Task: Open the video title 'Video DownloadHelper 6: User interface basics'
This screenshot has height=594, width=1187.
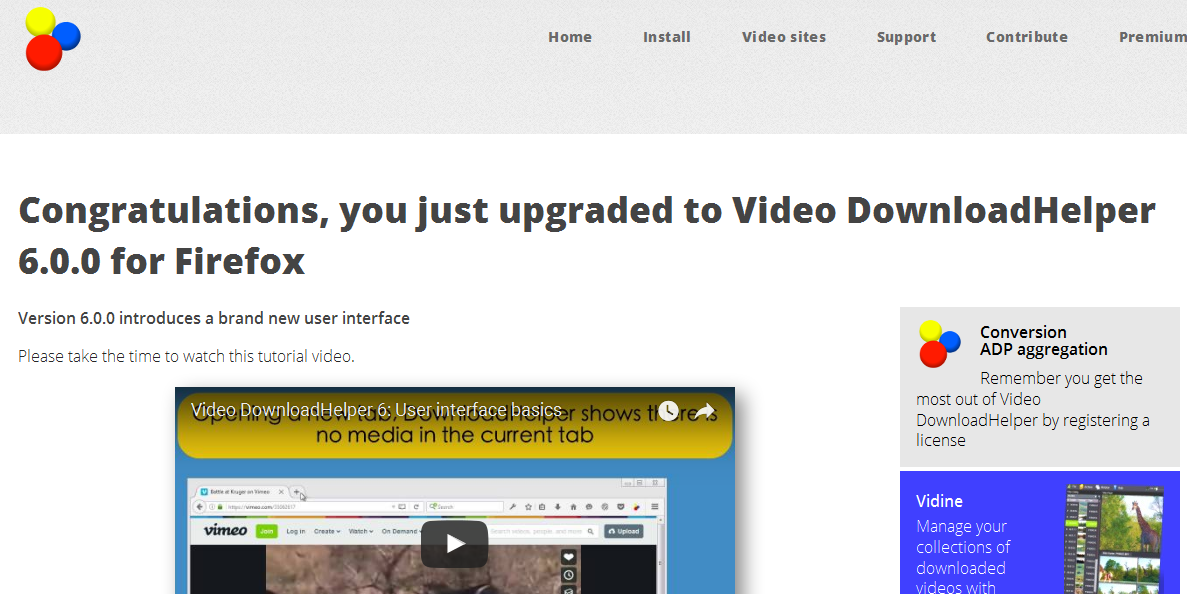Action: tap(376, 410)
